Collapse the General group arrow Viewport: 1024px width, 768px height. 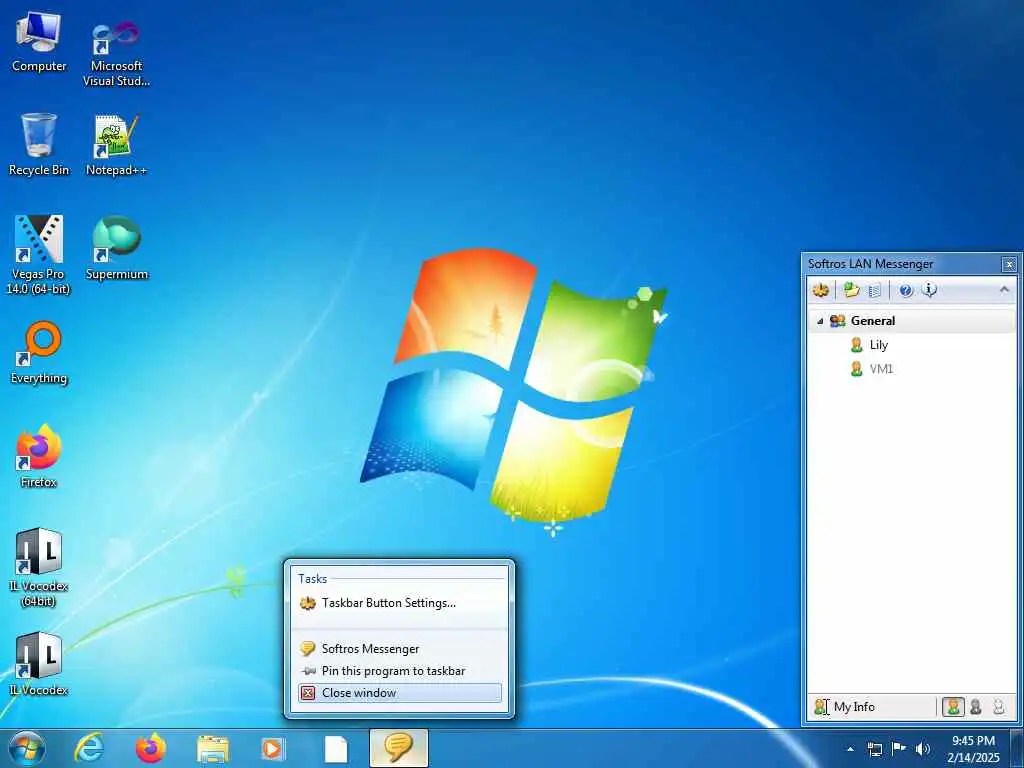(x=820, y=321)
